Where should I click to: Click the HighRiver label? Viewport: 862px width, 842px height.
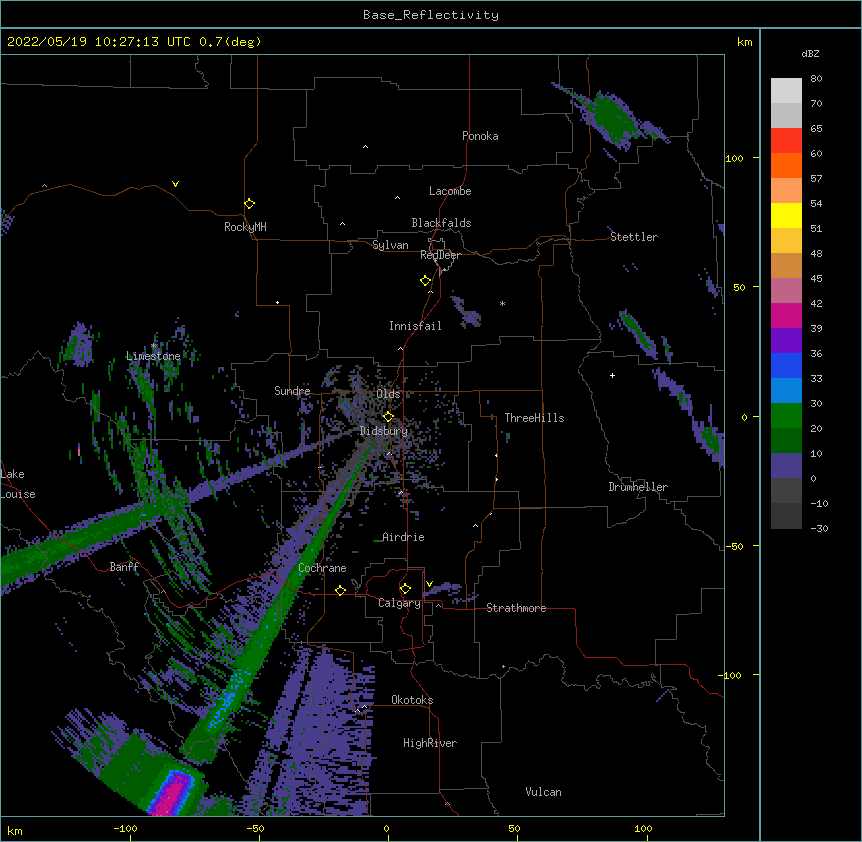tap(430, 743)
